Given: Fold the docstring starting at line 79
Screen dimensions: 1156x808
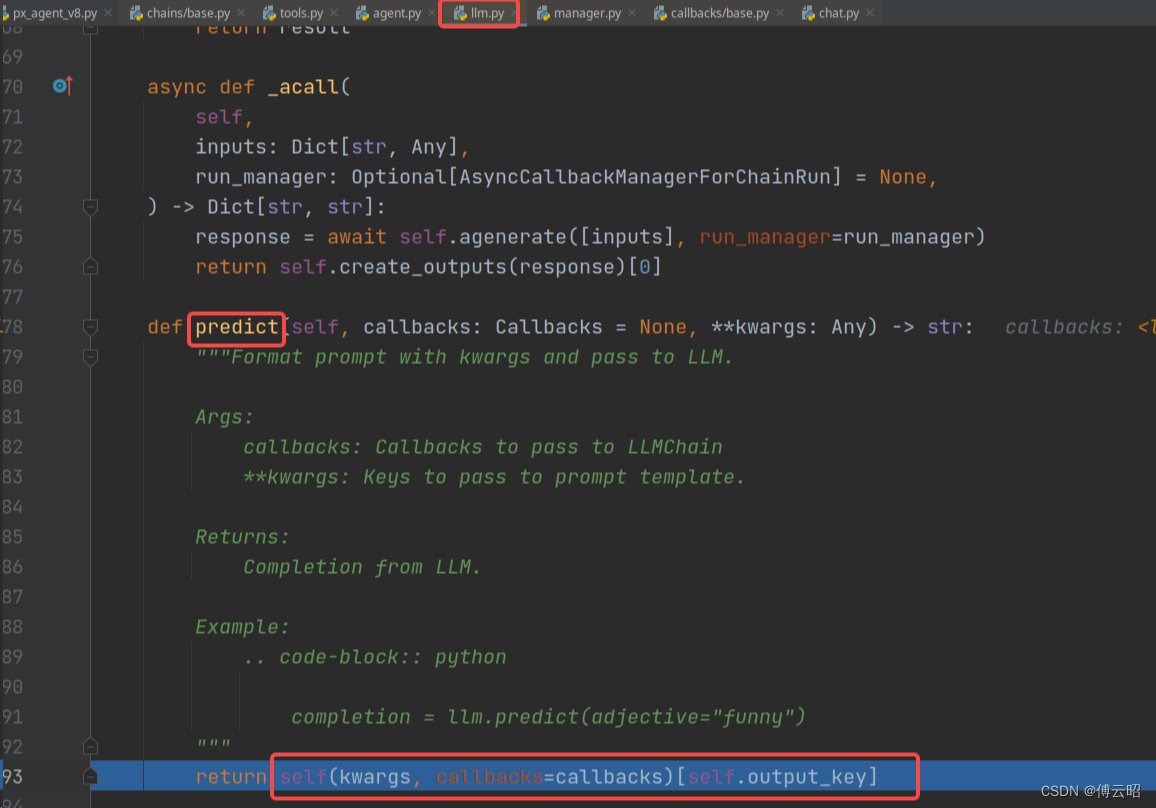Looking at the screenshot, I should click(90, 357).
